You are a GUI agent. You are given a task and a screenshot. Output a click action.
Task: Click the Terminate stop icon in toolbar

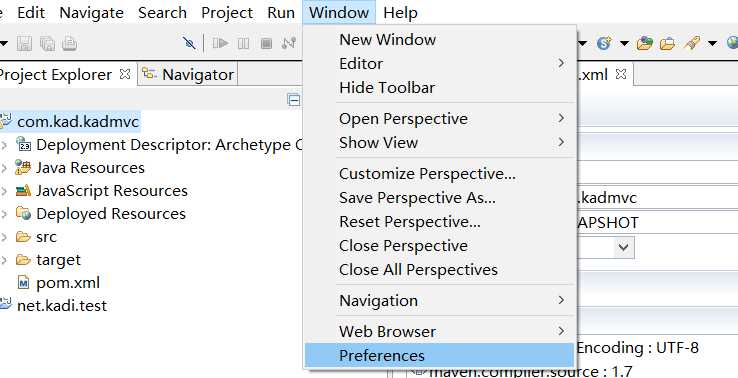[x=266, y=44]
